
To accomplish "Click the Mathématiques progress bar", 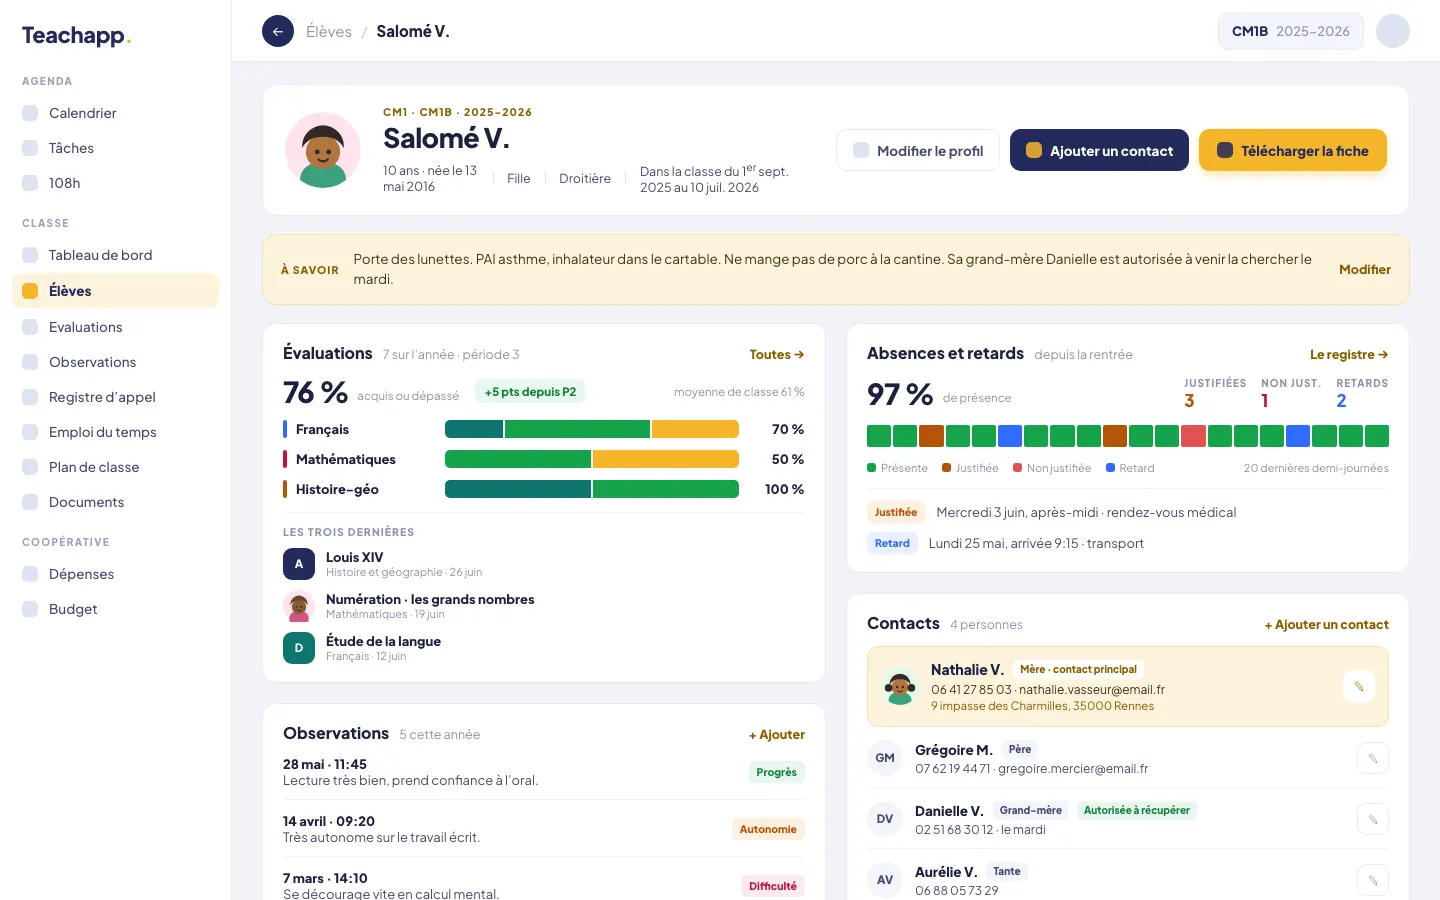I will pos(592,459).
